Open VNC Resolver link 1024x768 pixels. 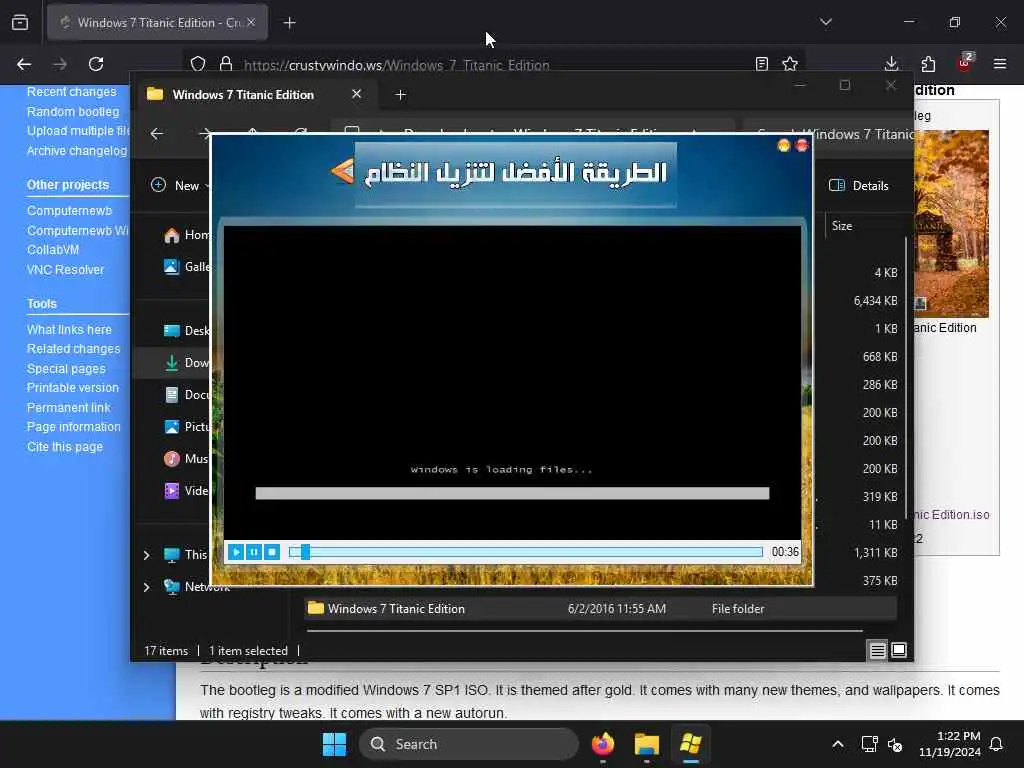65,270
